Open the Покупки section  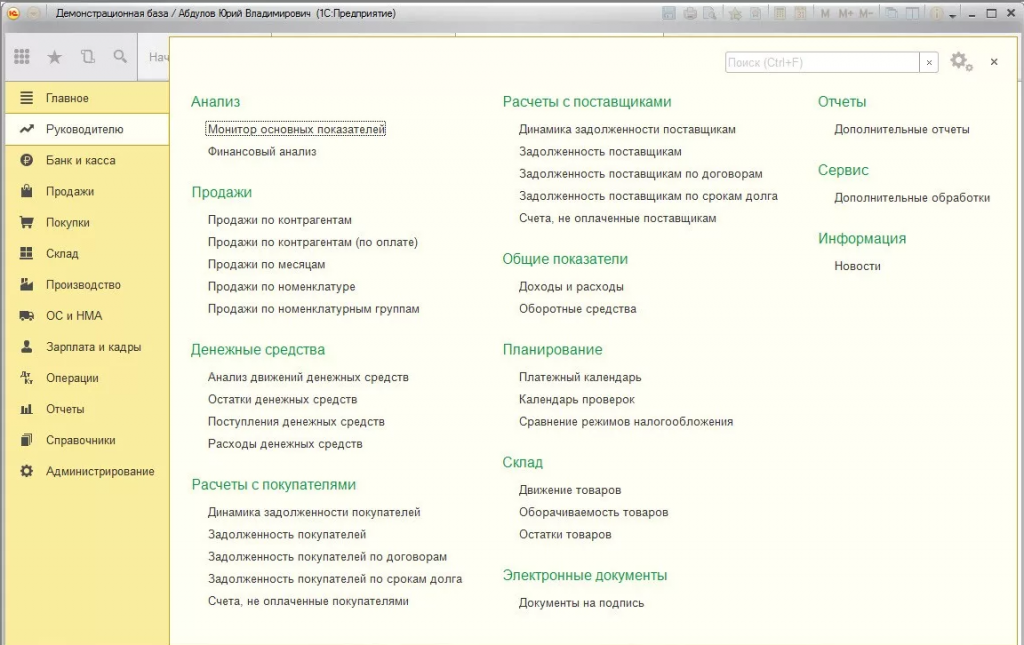87,223
